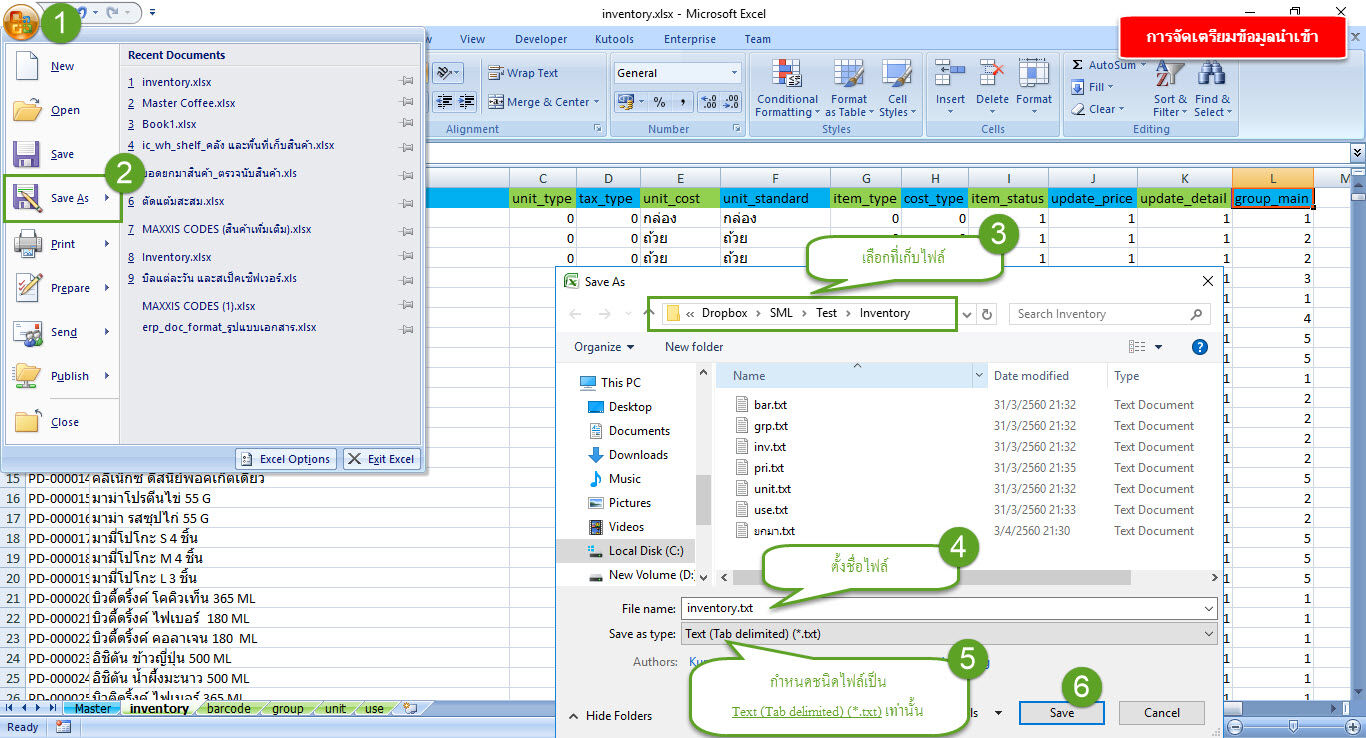Choose Save in the Office menu
Screen dimensions: 1366x738
pyautogui.click(x=62, y=154)
